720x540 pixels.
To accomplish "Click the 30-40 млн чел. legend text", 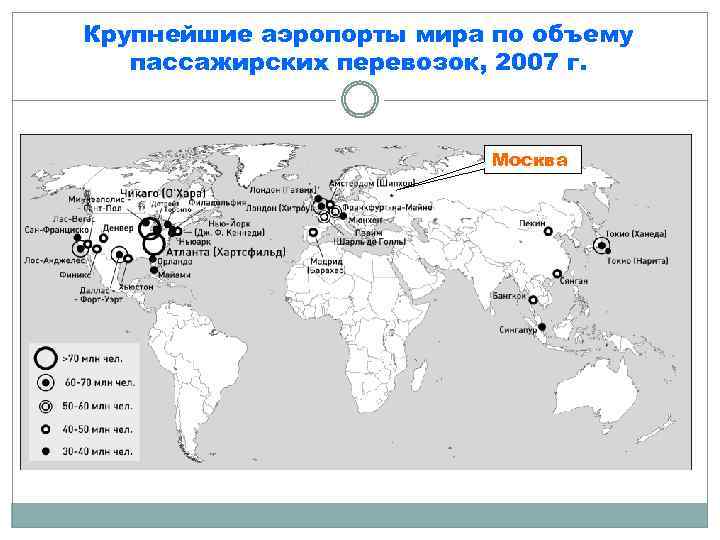I will pos(97,452).
